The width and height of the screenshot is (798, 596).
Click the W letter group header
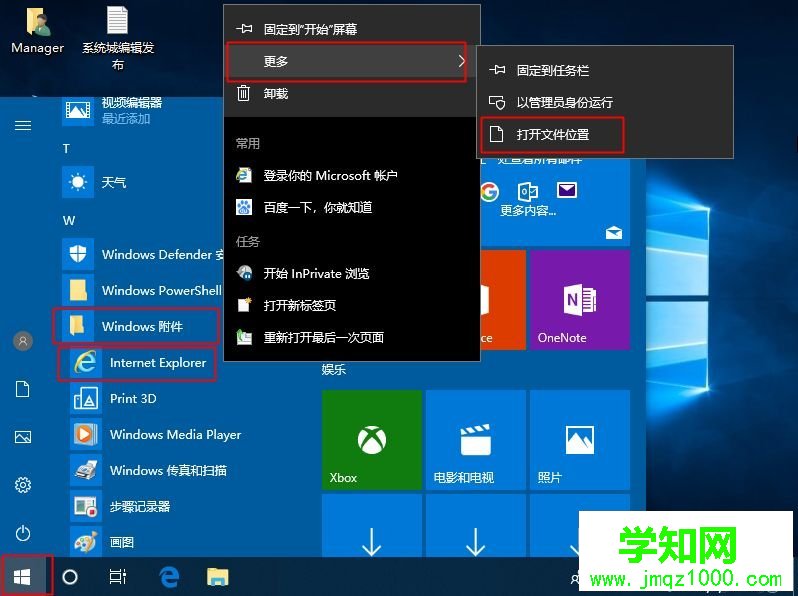pos(69,220)
